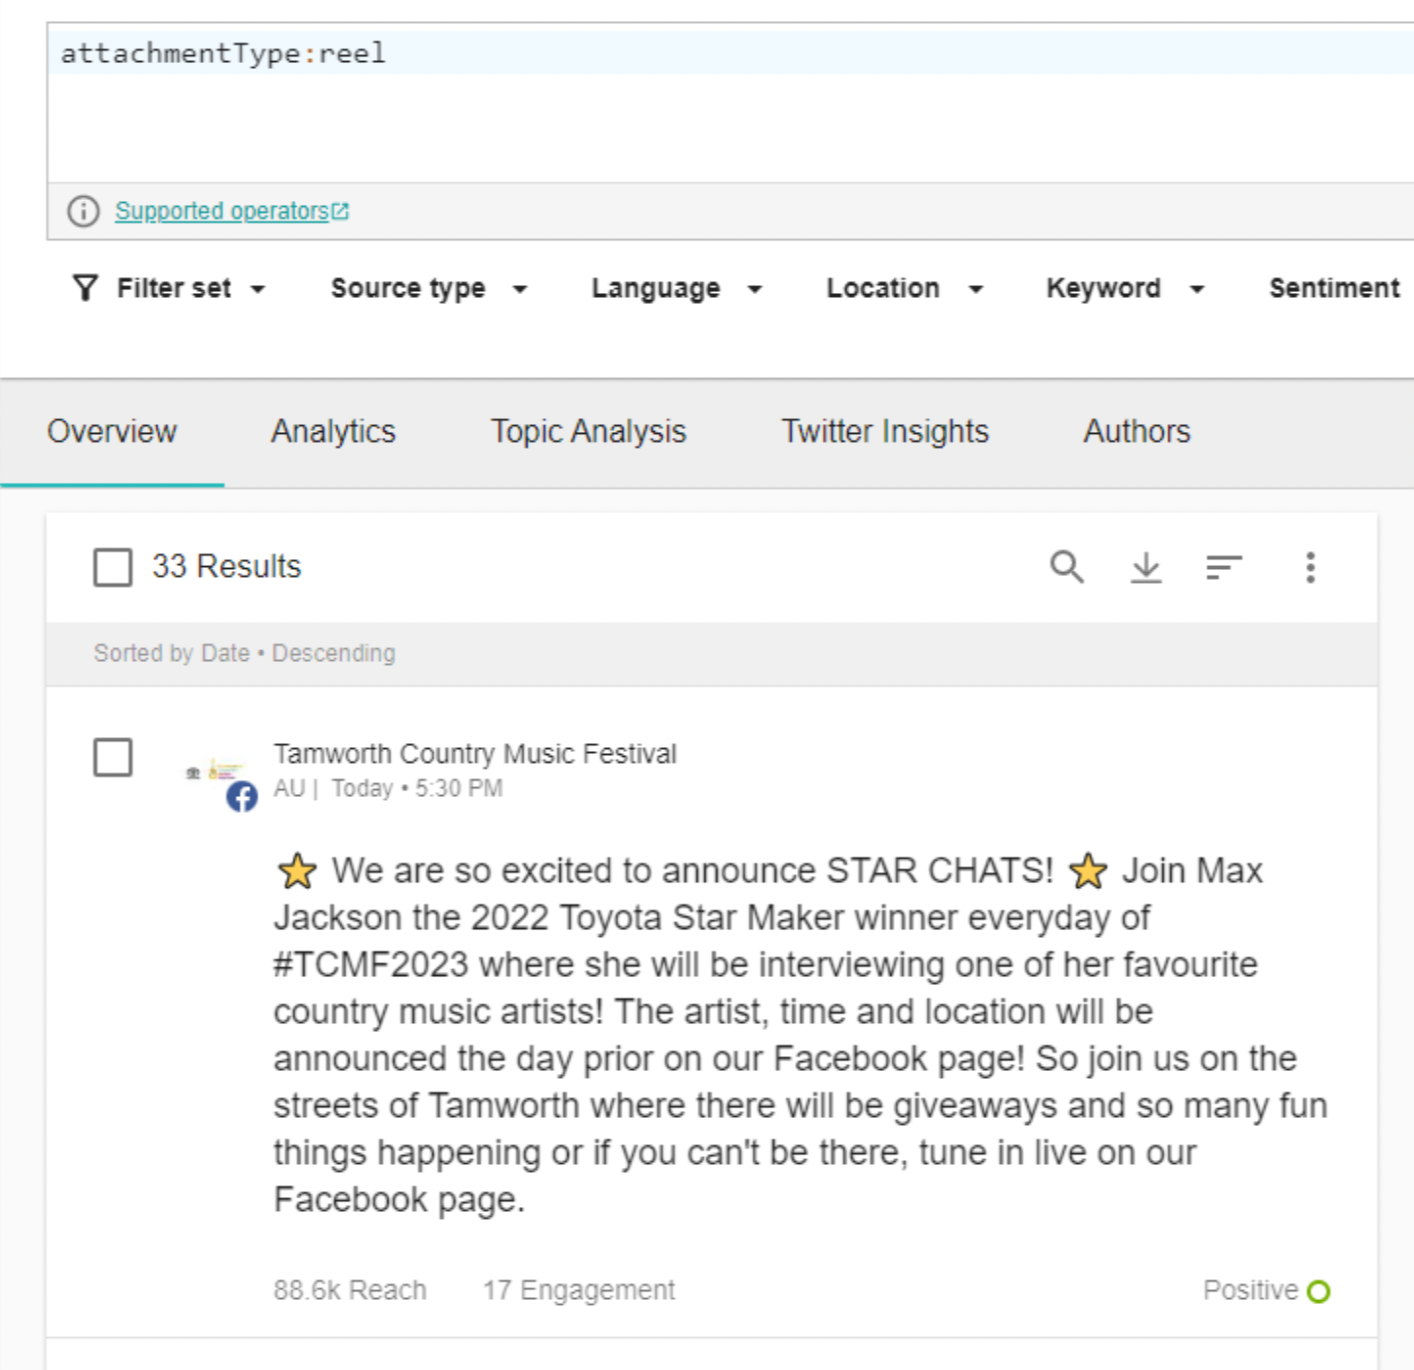Click the 'Positive' sentiment label
Viewport: 1414px width, 1370px height.
tap(1250, 1290)
